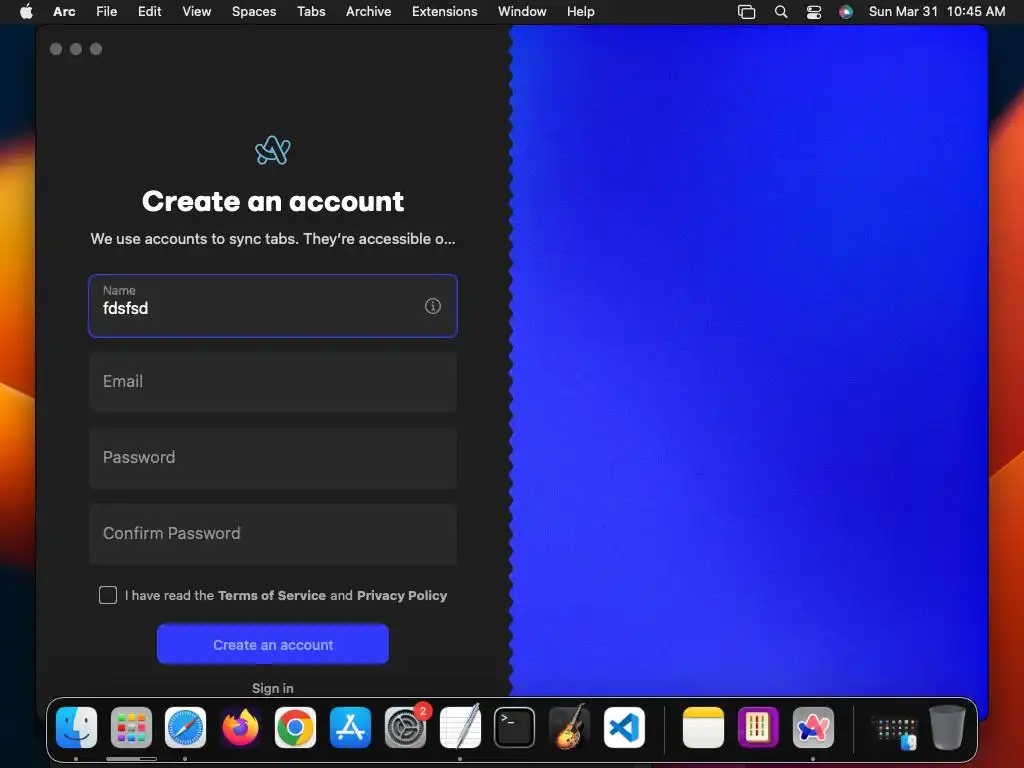Click the info icon in Name field
Viewport: 1024px width, 768px height.
432,306
